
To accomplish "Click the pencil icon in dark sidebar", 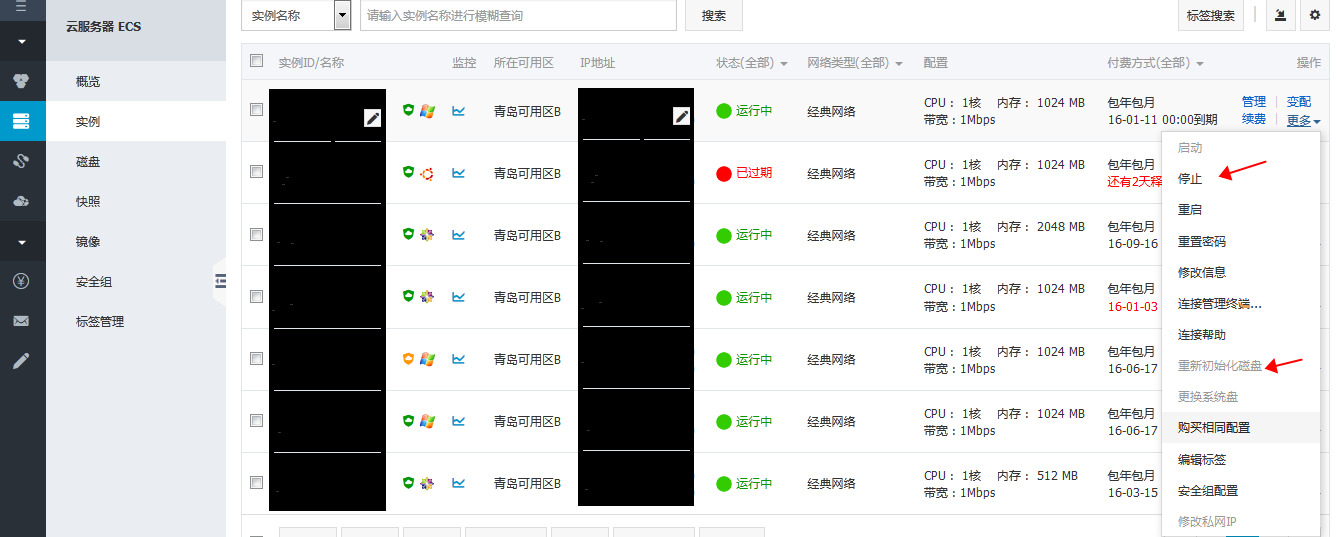I will 22,361.
